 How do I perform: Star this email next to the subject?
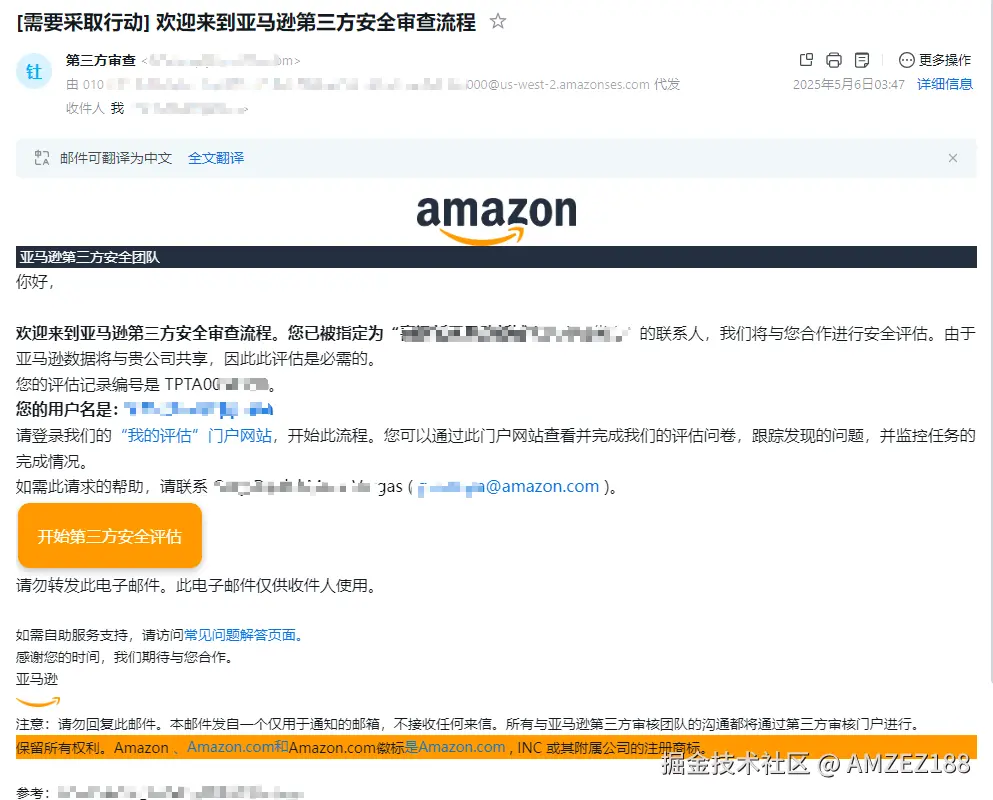(498, 22)
